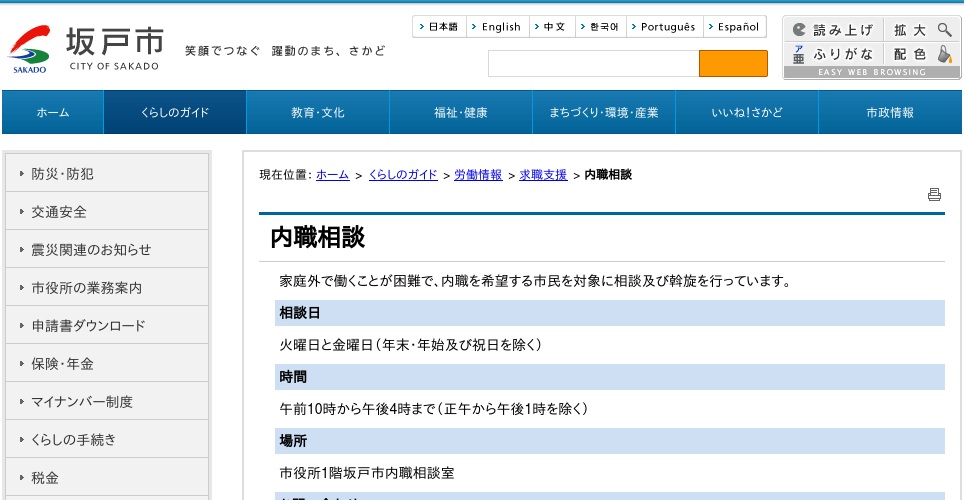Toggle ふりがな furigana display
Image resolution: width=965 pixels, height=500 pixels.
click(x=833, y=54)
